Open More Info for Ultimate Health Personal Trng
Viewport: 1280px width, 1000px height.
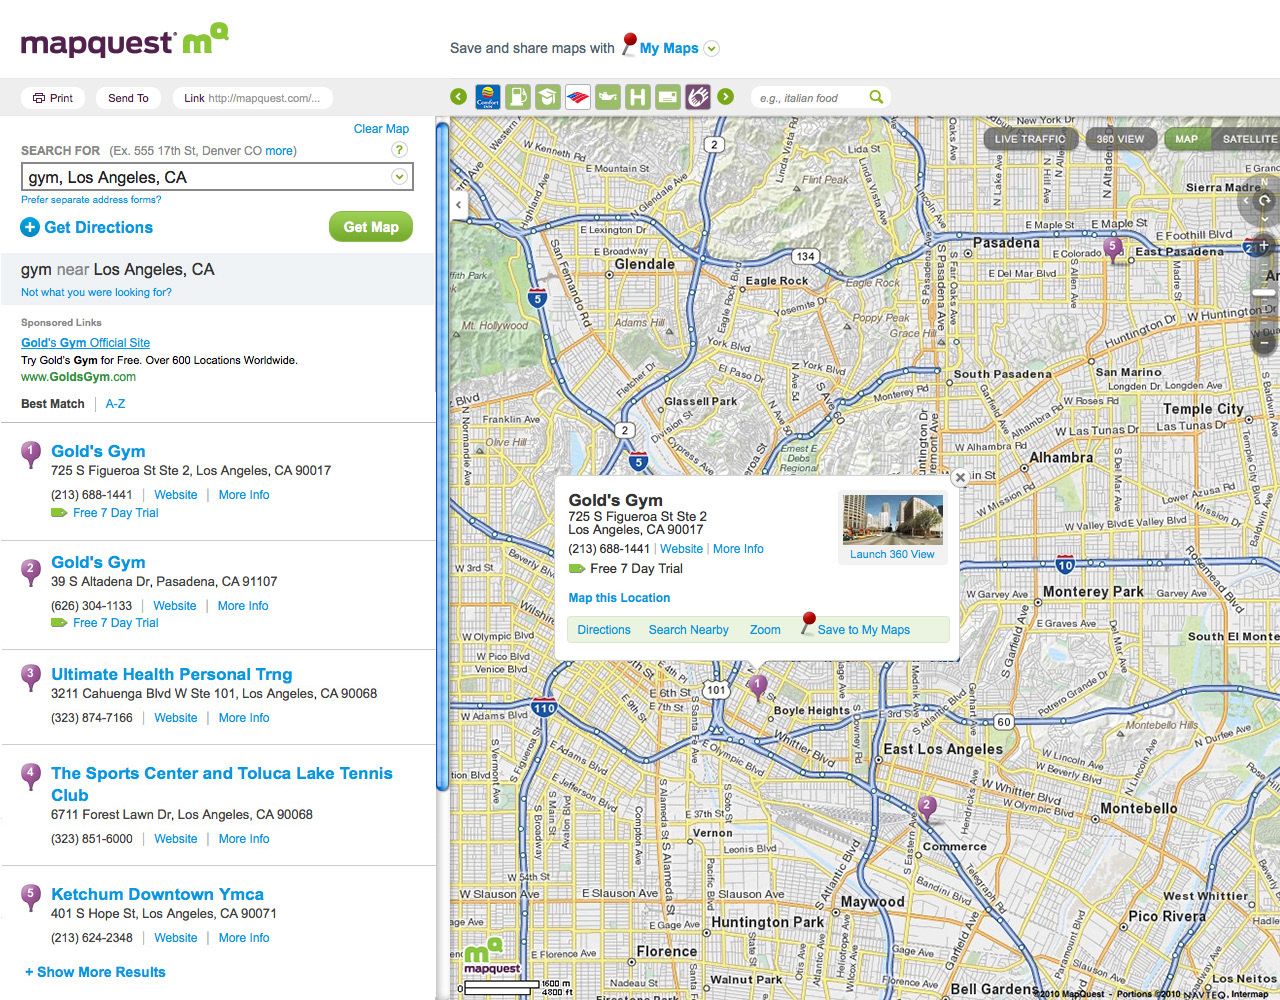coord(244,718)
